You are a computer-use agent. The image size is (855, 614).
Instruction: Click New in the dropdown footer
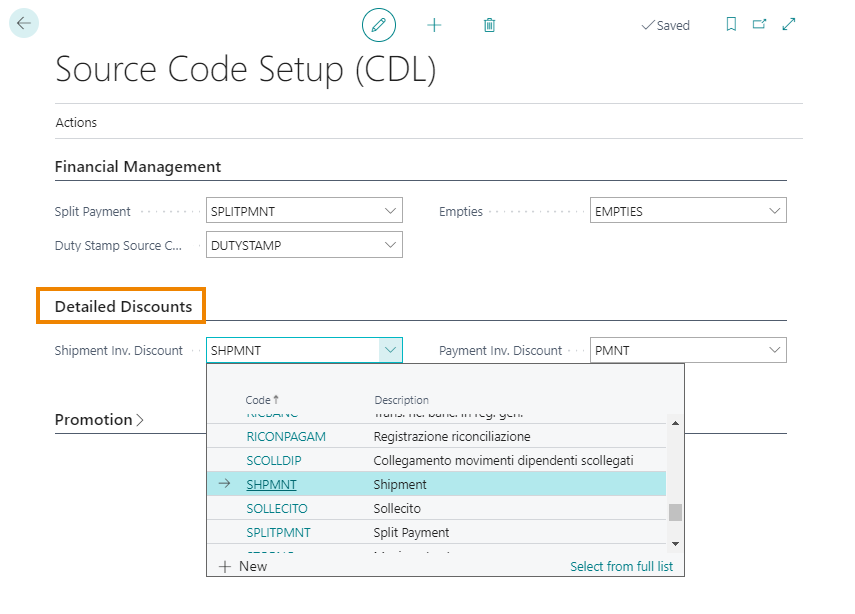click(243, 566)
